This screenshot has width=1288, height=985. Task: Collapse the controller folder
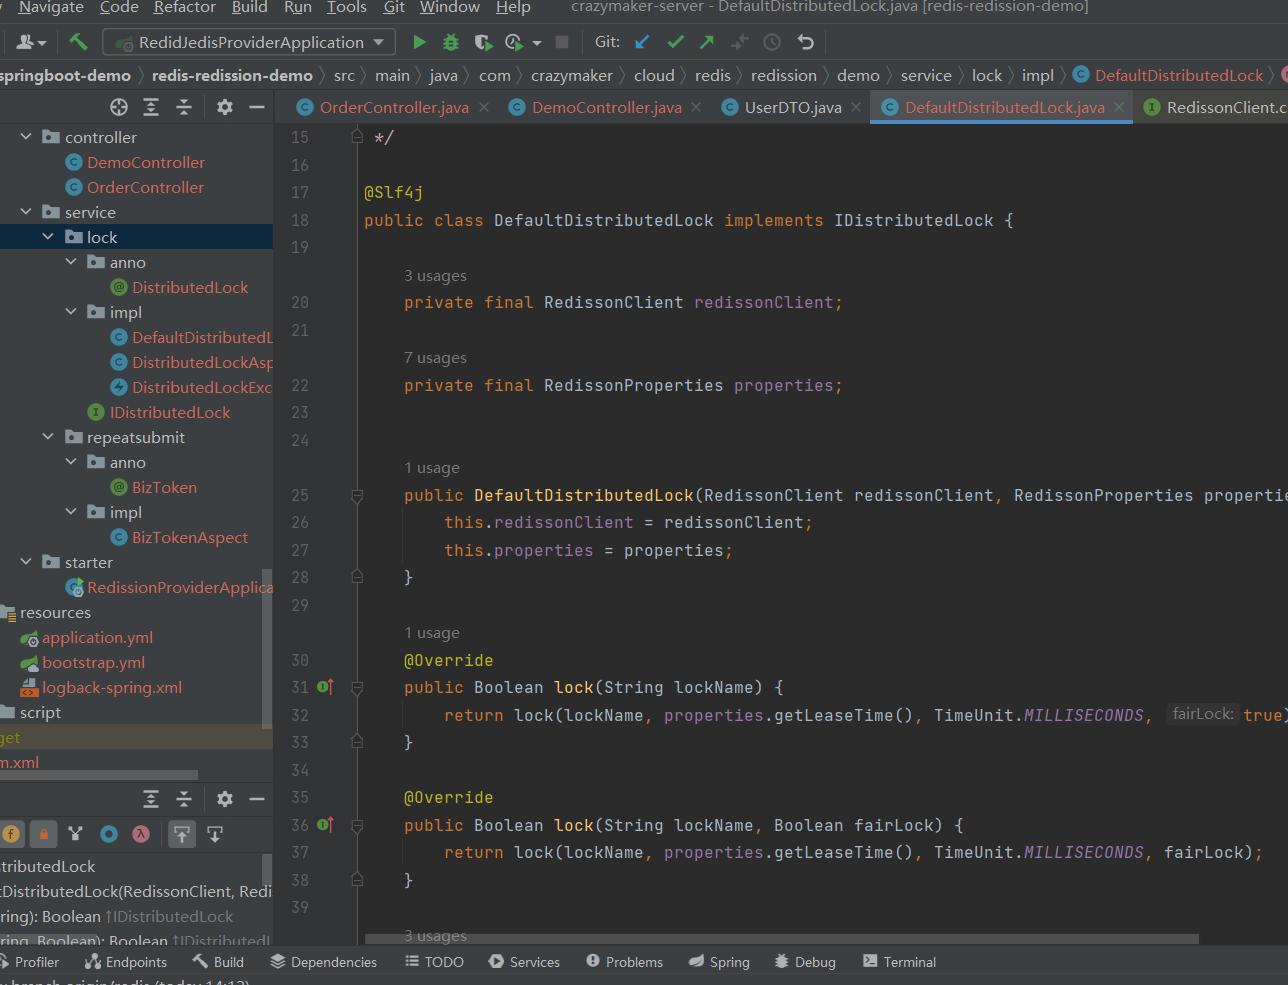tap(26, 137)
